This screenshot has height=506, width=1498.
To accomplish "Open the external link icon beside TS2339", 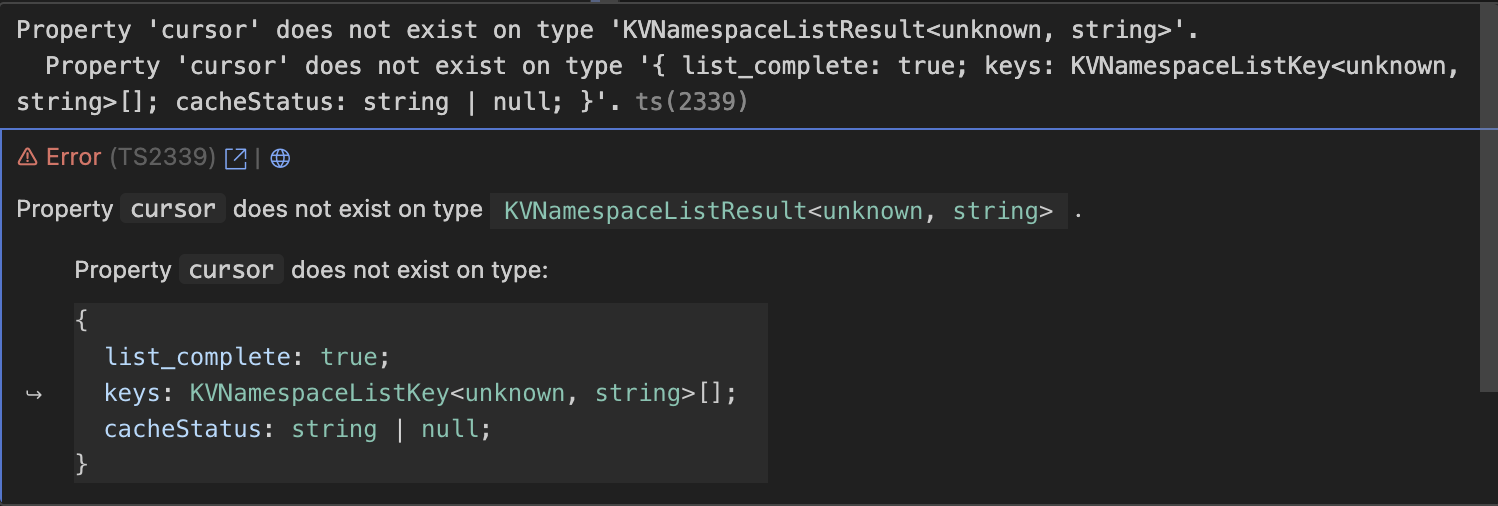I will tap(236, 158).
